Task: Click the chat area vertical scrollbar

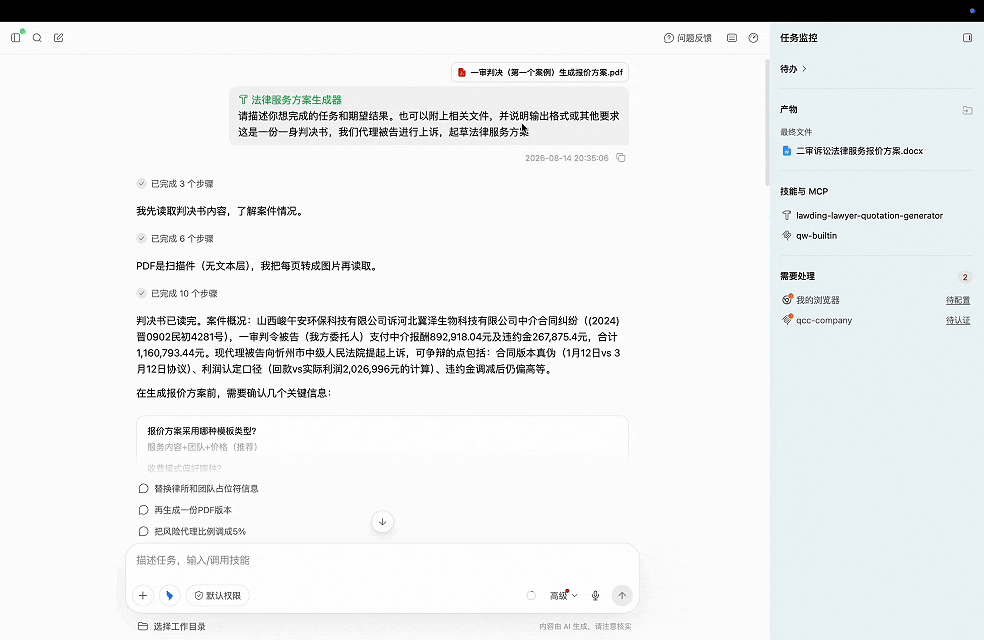Action: point(767,122)
